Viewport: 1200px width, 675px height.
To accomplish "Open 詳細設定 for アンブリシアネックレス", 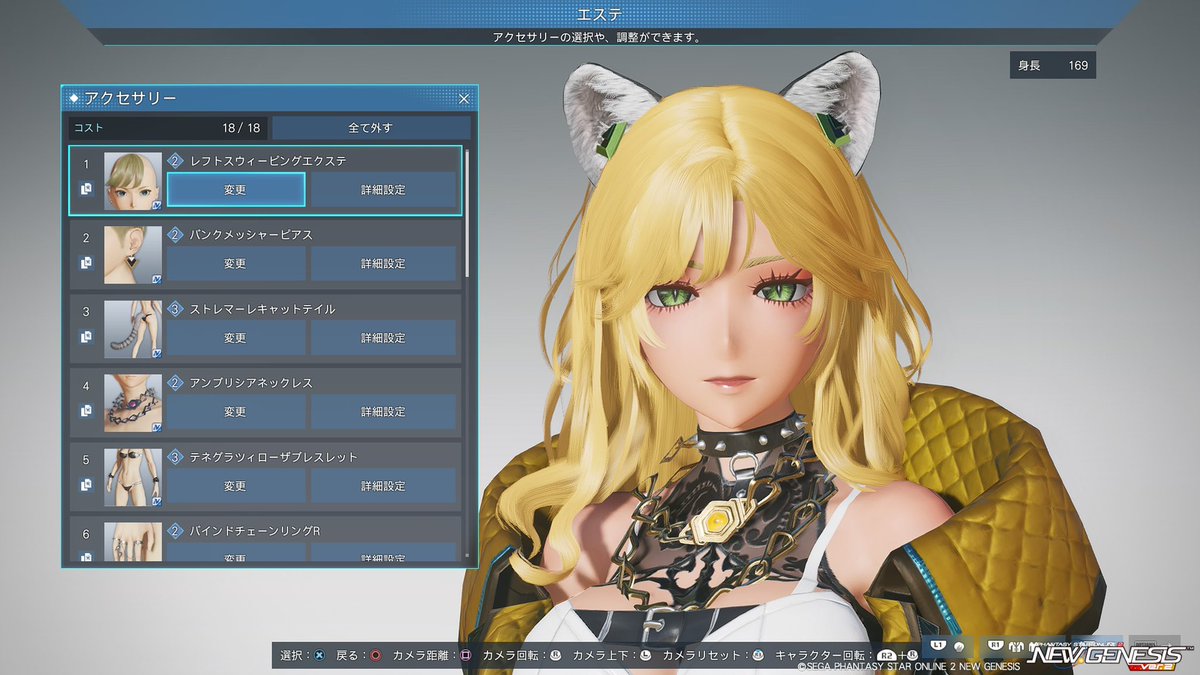I will pyautogui.click(x=383, y=412).
